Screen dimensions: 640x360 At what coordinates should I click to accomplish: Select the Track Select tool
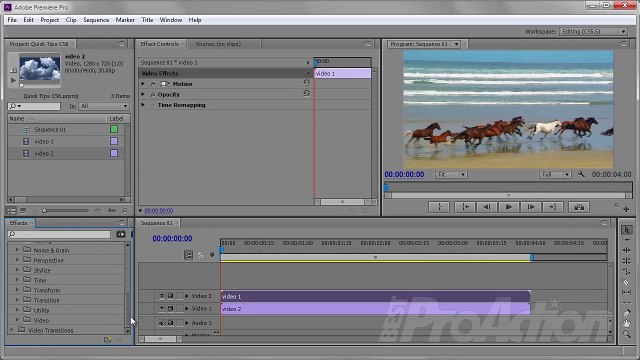[627, 240]
